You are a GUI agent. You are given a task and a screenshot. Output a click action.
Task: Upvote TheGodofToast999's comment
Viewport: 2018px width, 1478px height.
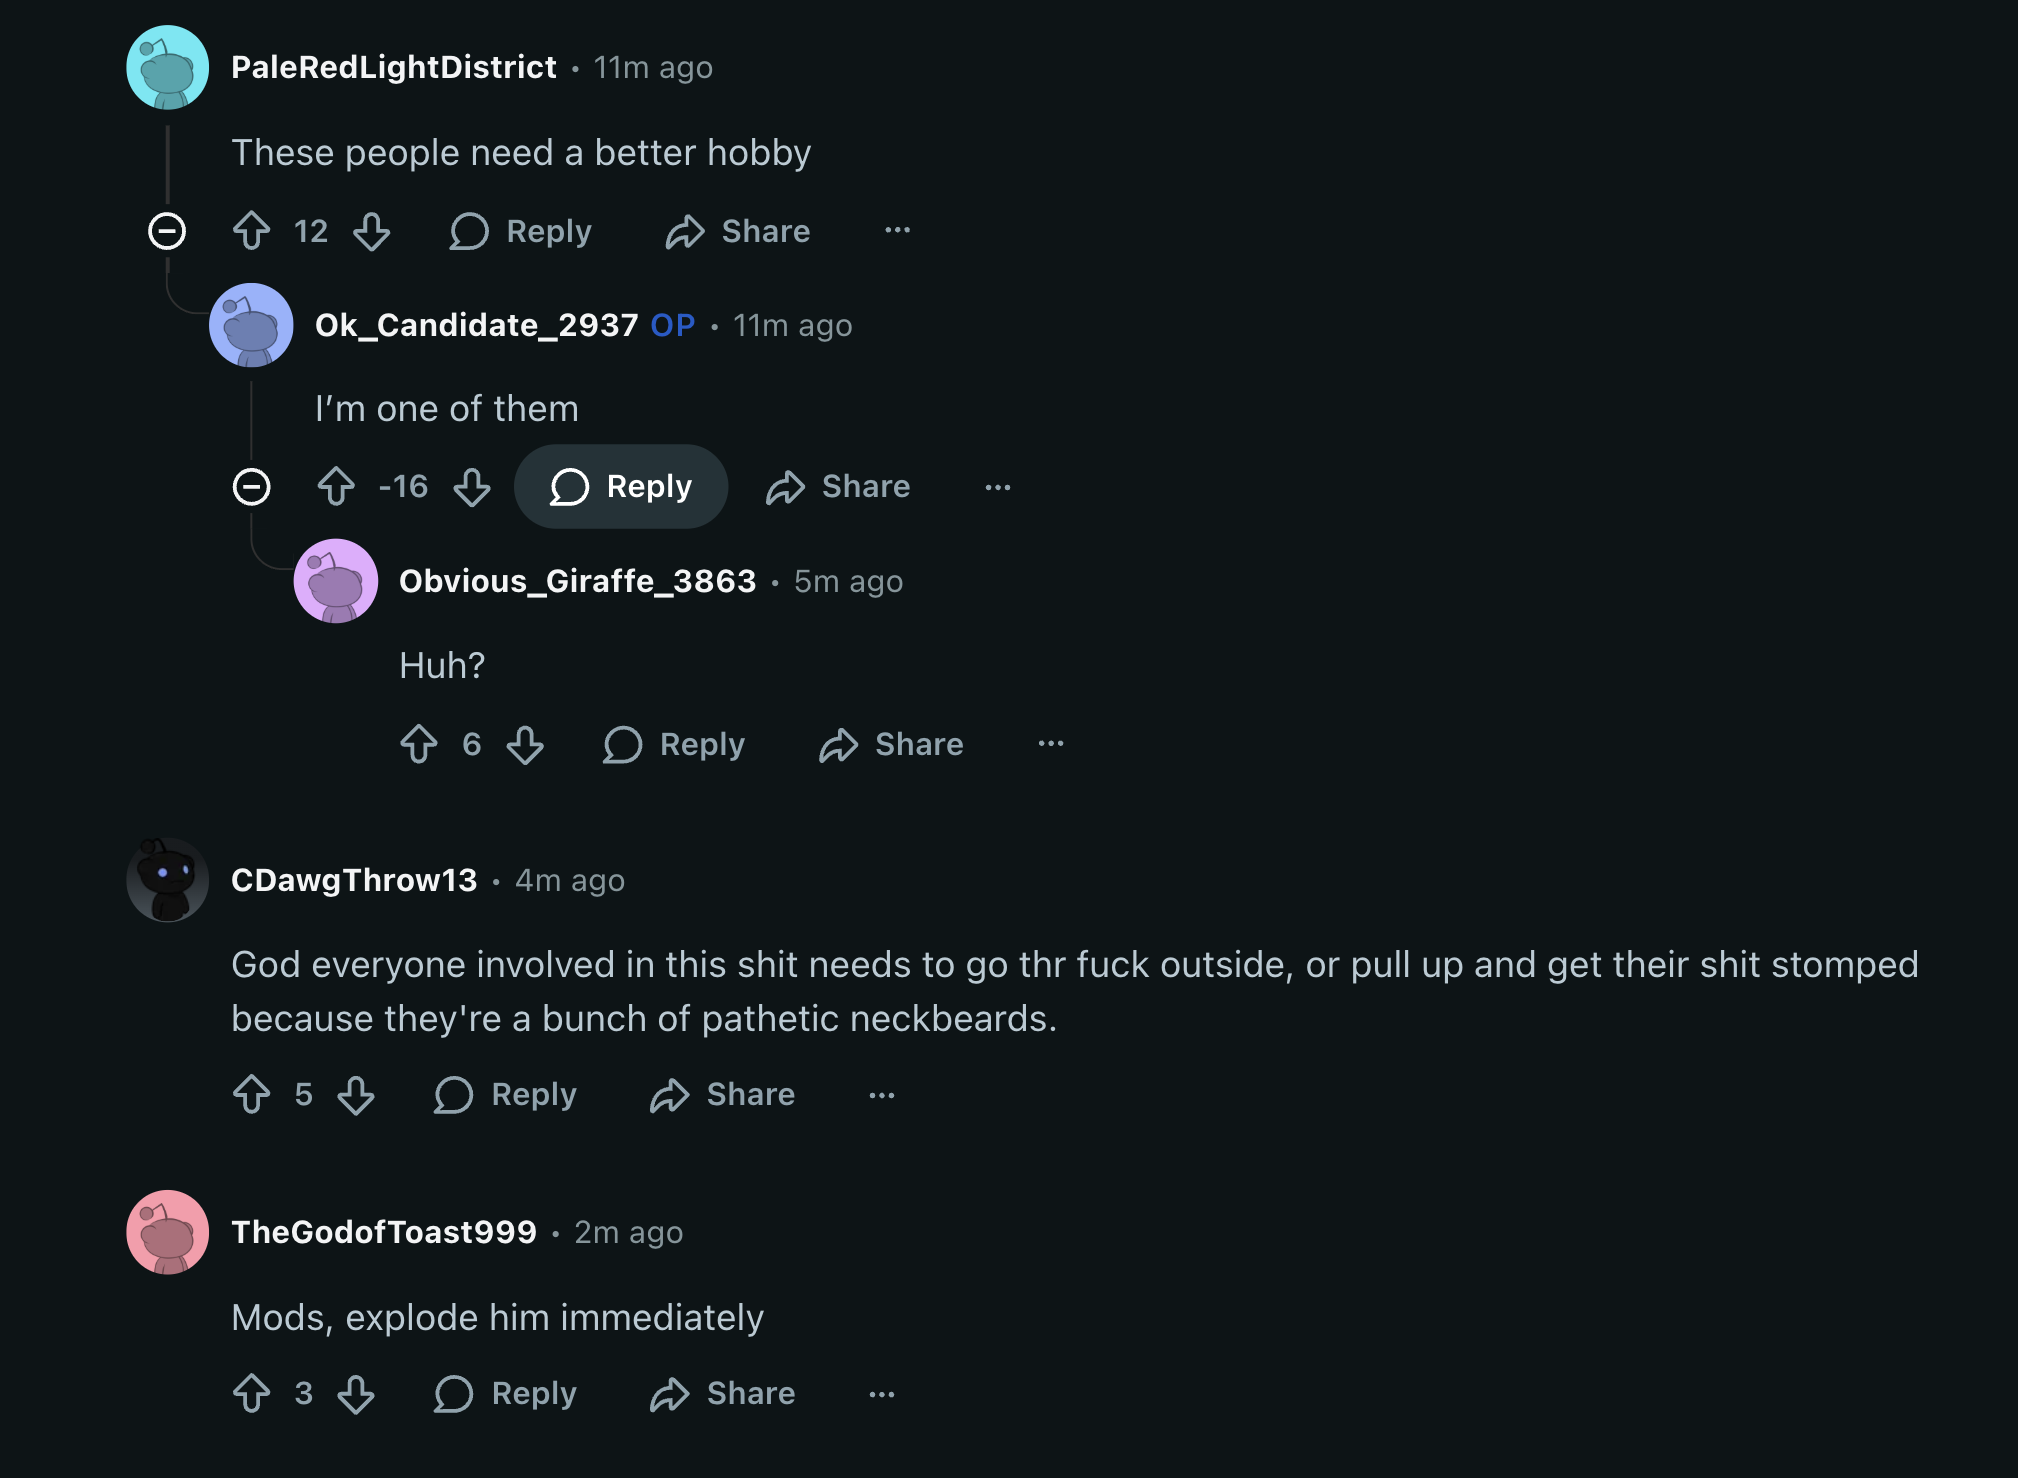point(251,1393)
